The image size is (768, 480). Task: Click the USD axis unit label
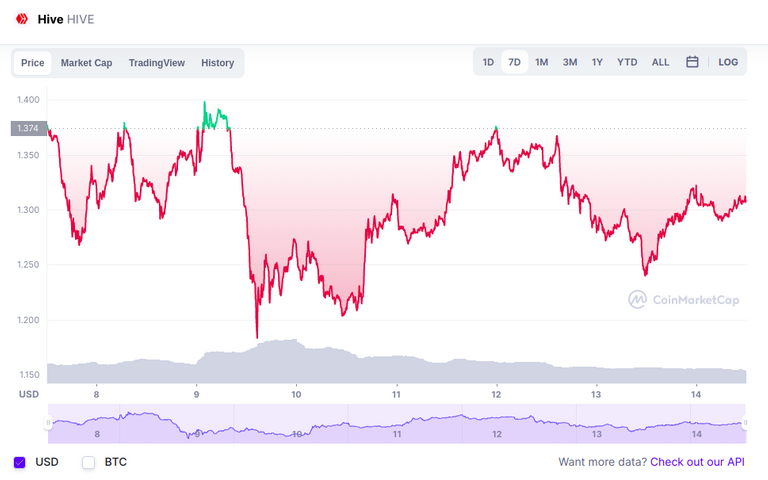[28, 394]
